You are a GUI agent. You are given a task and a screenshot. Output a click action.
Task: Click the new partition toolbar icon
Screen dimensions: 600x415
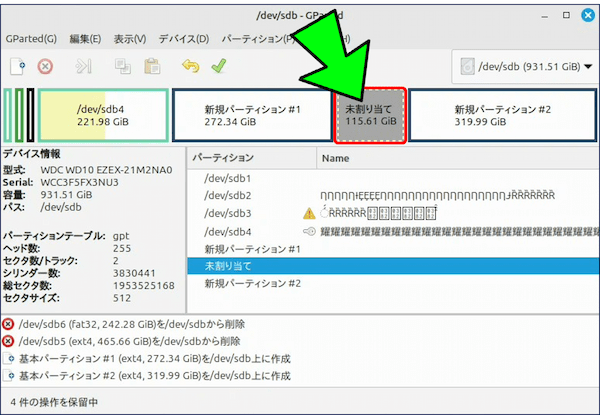pyautogui.click(x=17, y=67)
